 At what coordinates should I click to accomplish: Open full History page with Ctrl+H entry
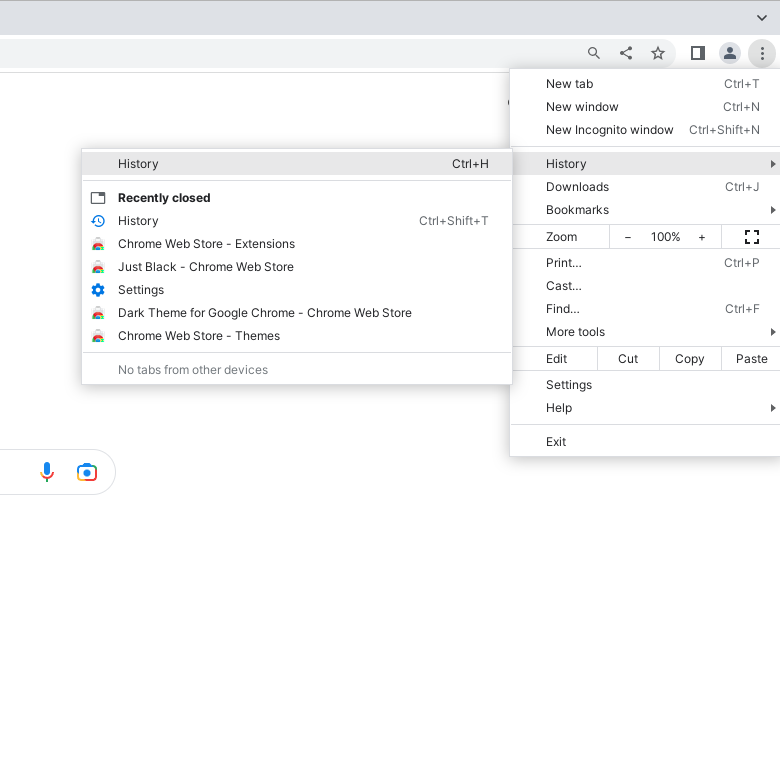click(297, 164)
